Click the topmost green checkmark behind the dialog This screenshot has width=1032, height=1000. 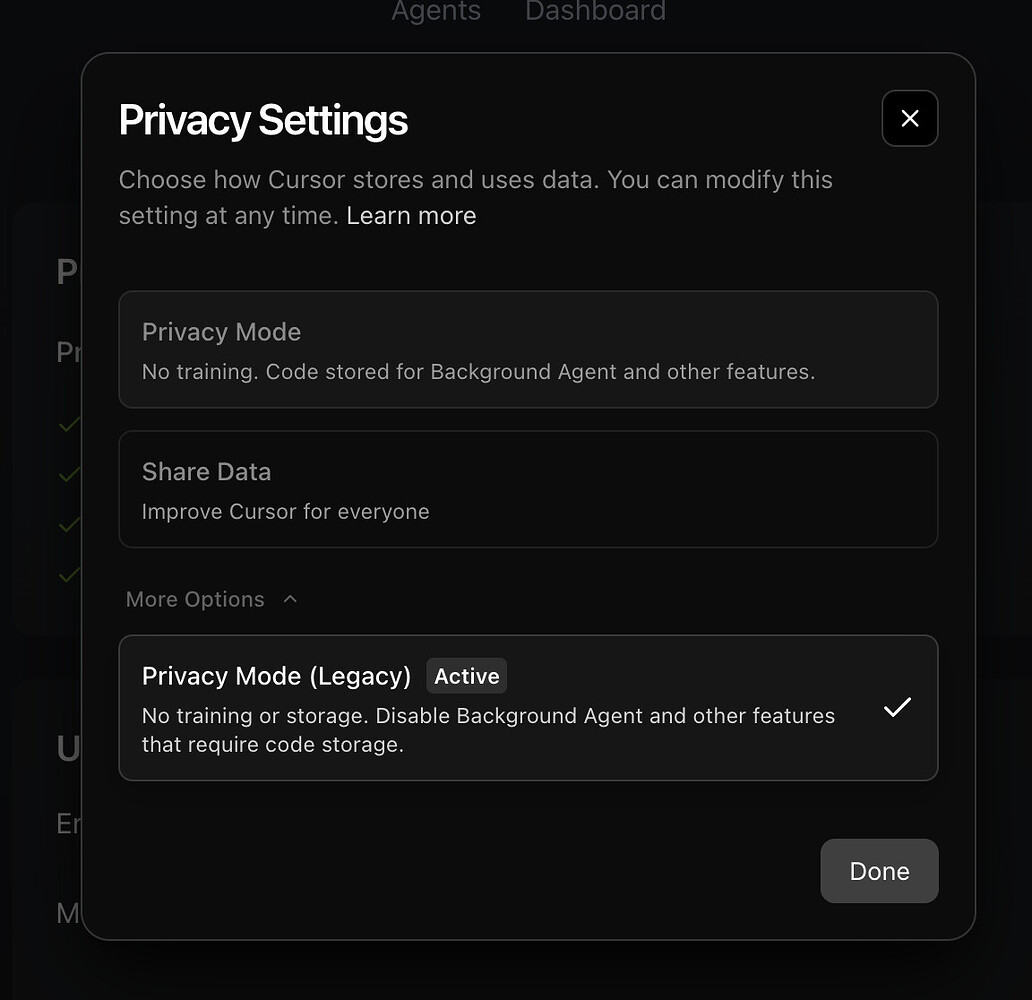[x=67, y=424]
